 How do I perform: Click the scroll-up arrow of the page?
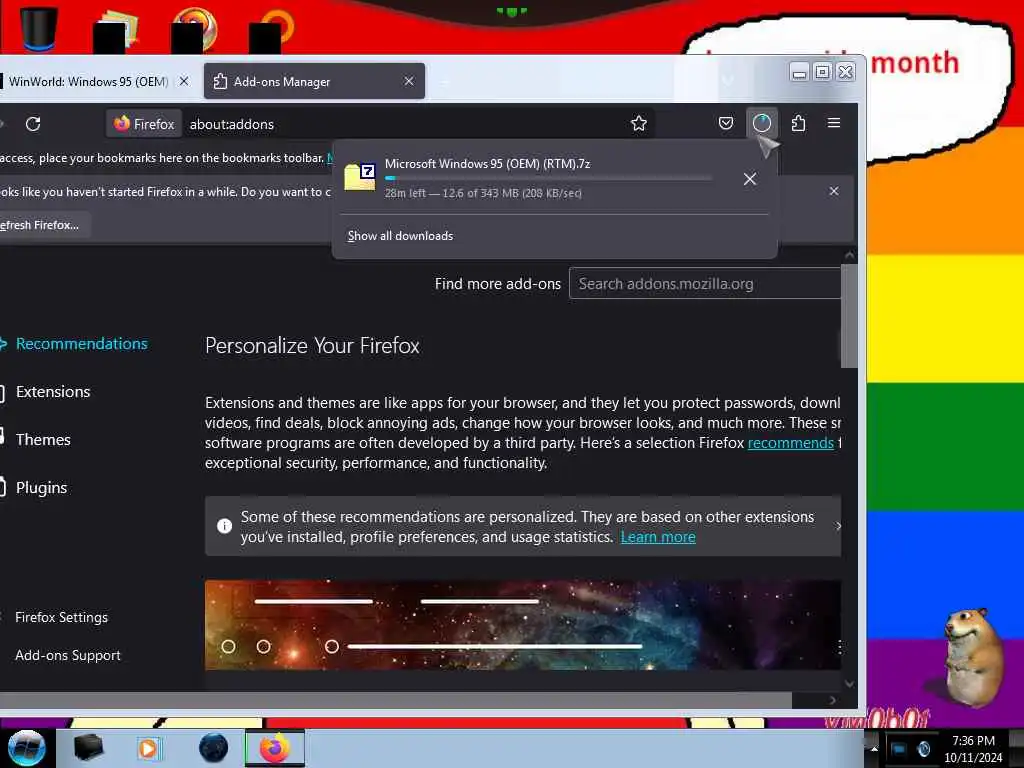(849, 255)
